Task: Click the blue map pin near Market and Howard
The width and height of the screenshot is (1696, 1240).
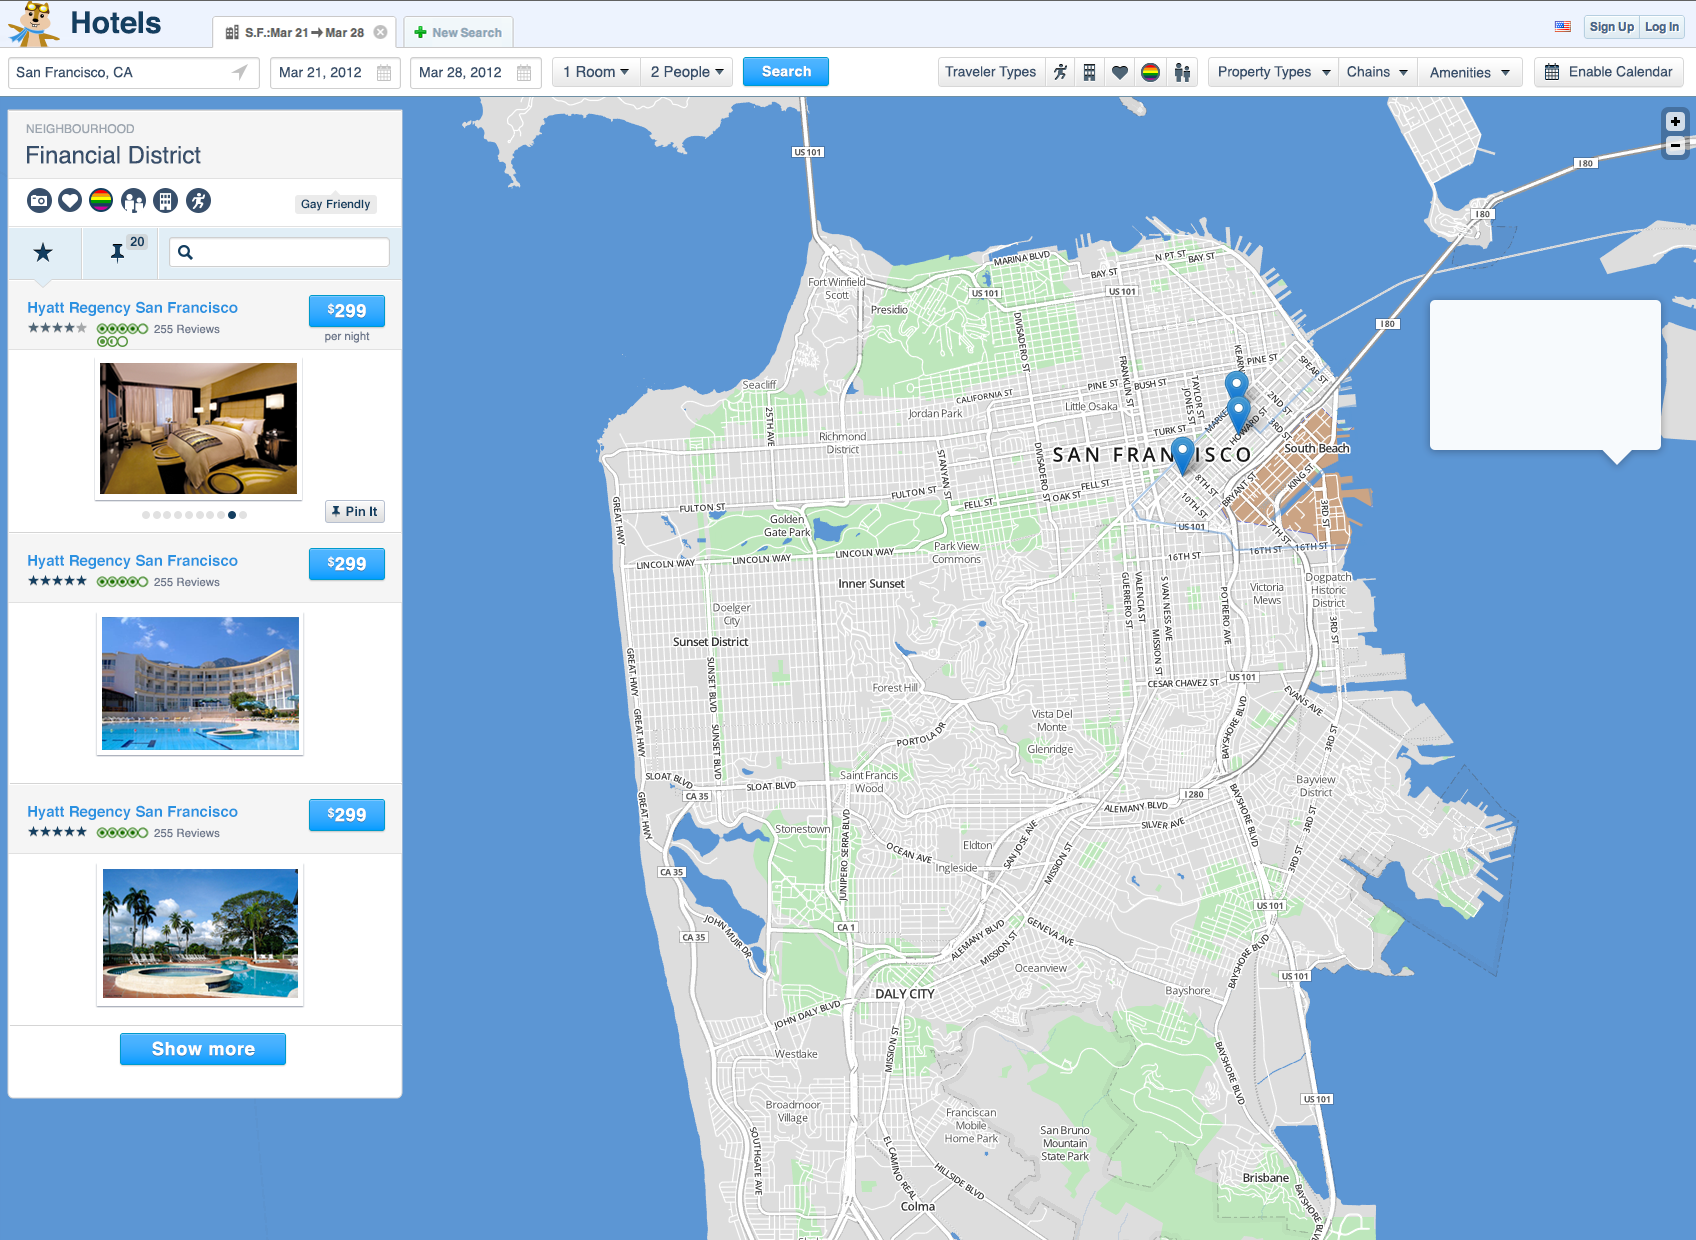Action: coord(1238,412)
